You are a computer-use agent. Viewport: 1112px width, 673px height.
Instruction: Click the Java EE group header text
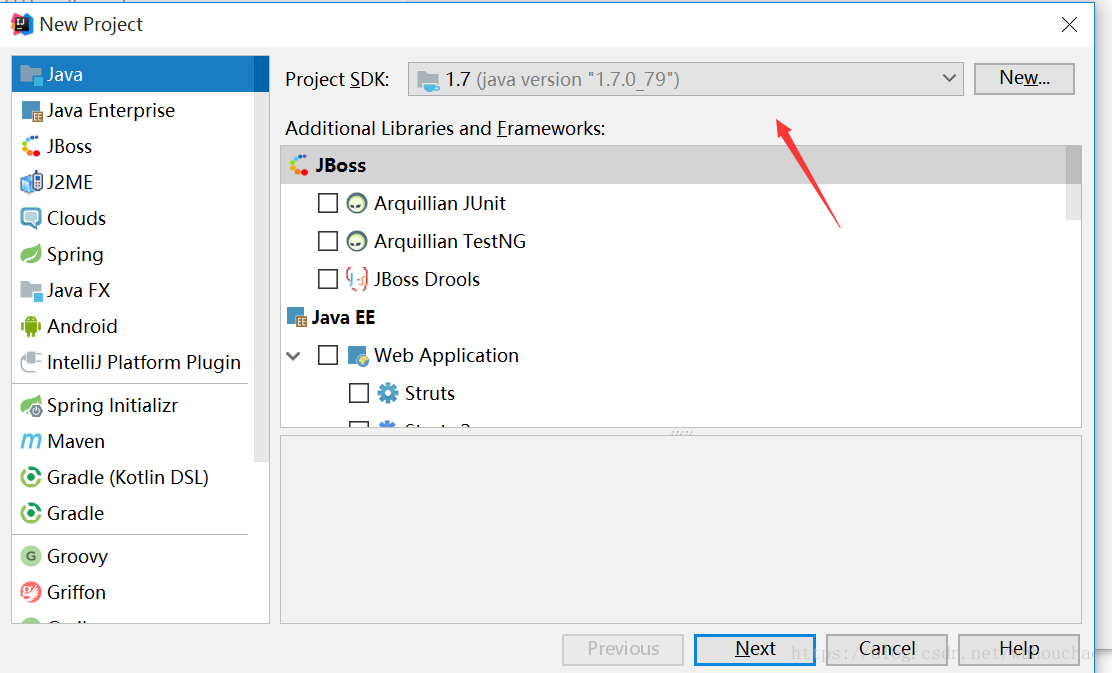[343, 317]
